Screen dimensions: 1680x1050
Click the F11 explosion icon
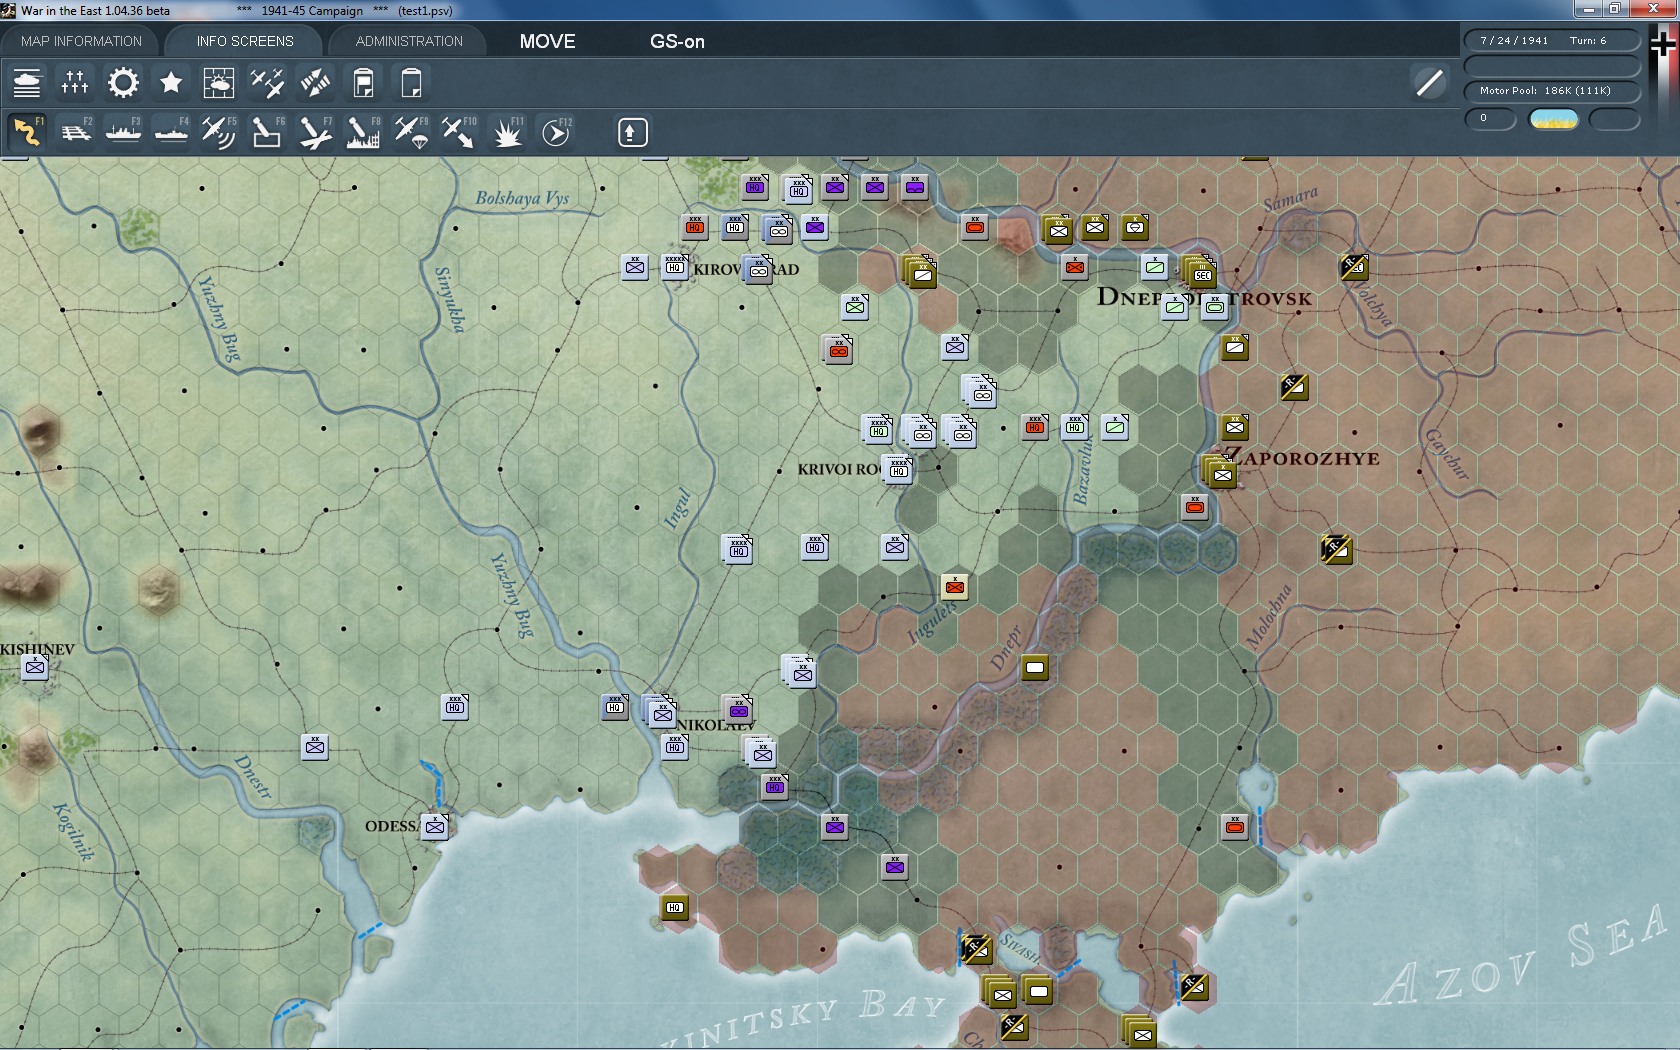click(507, 132)
